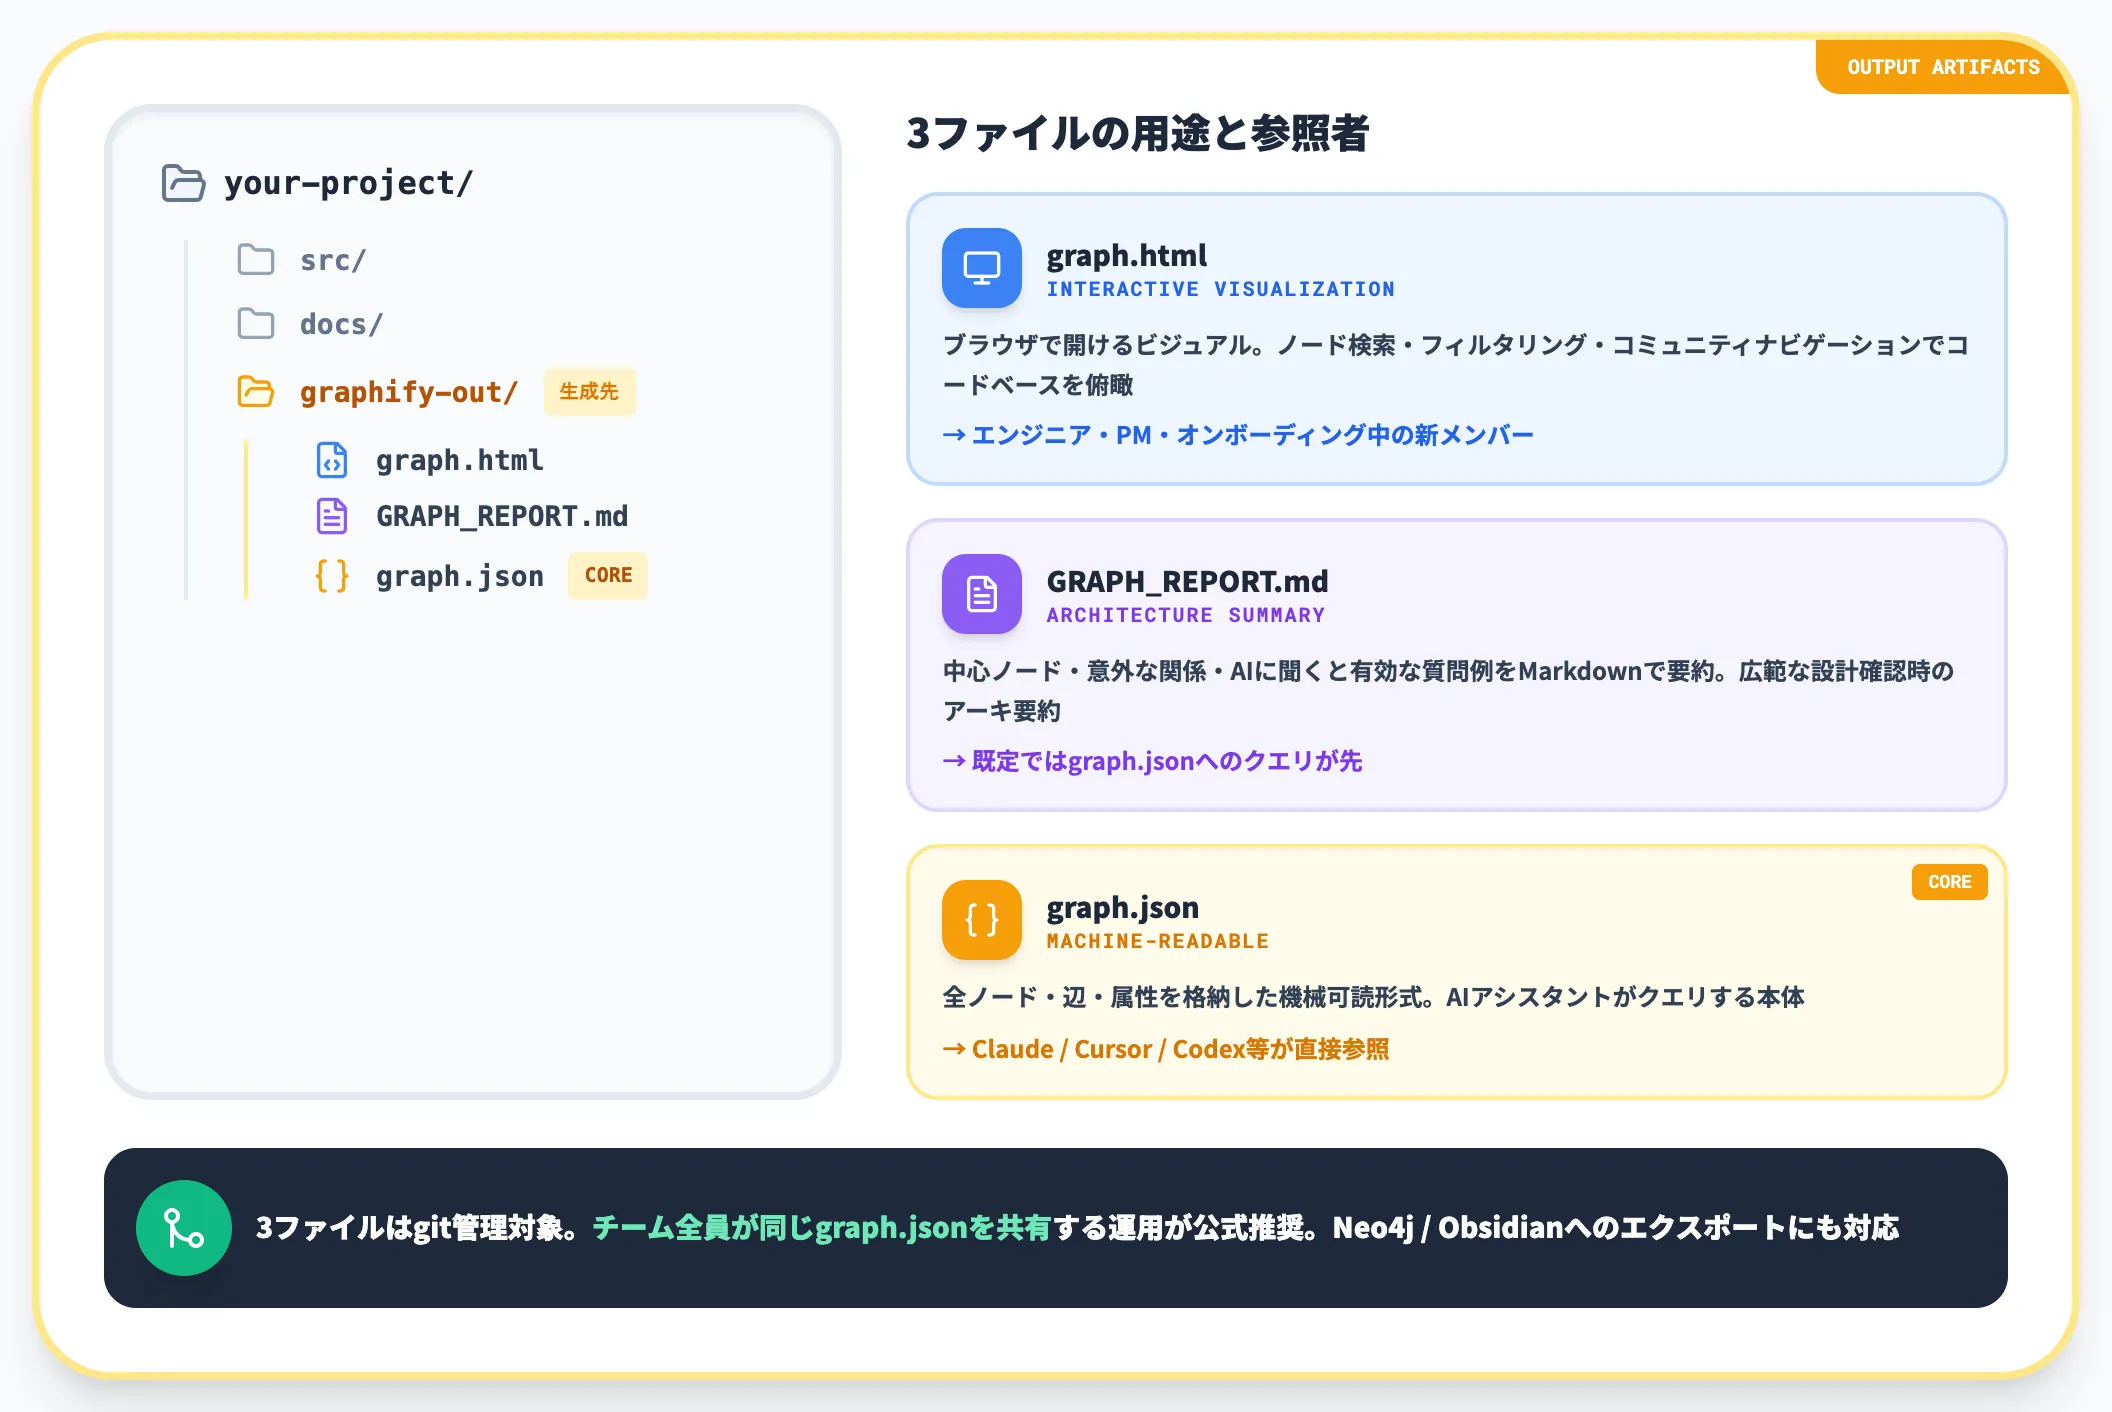2112x1412 pixels.
Task: Click the MACHINE-READABLE subtitle
Action: click(x=1157, y=941)
